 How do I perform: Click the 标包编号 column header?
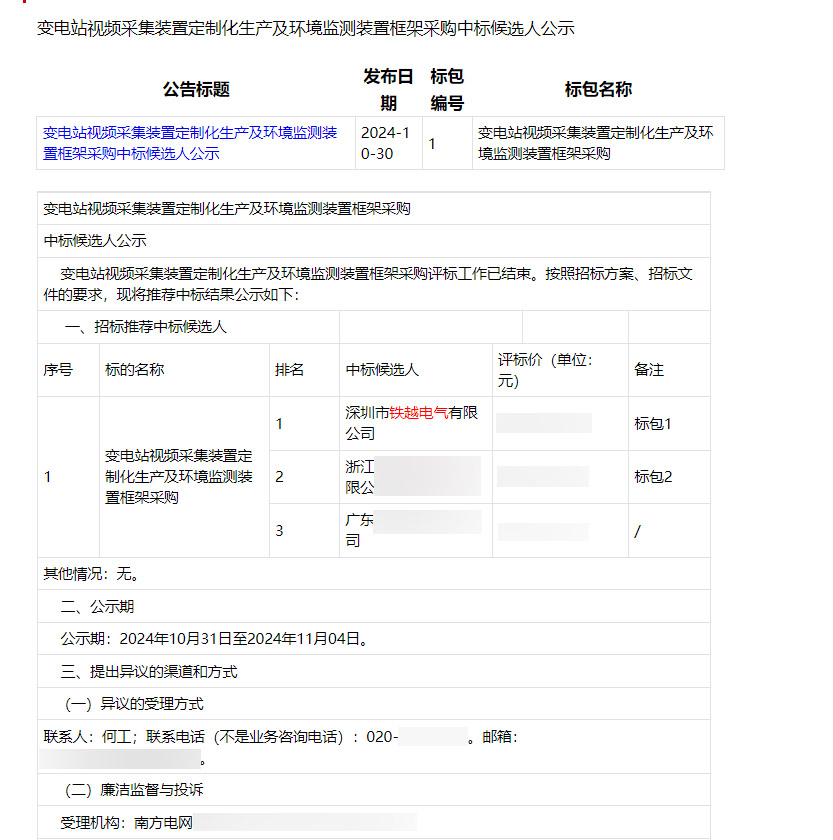(447, 89)
